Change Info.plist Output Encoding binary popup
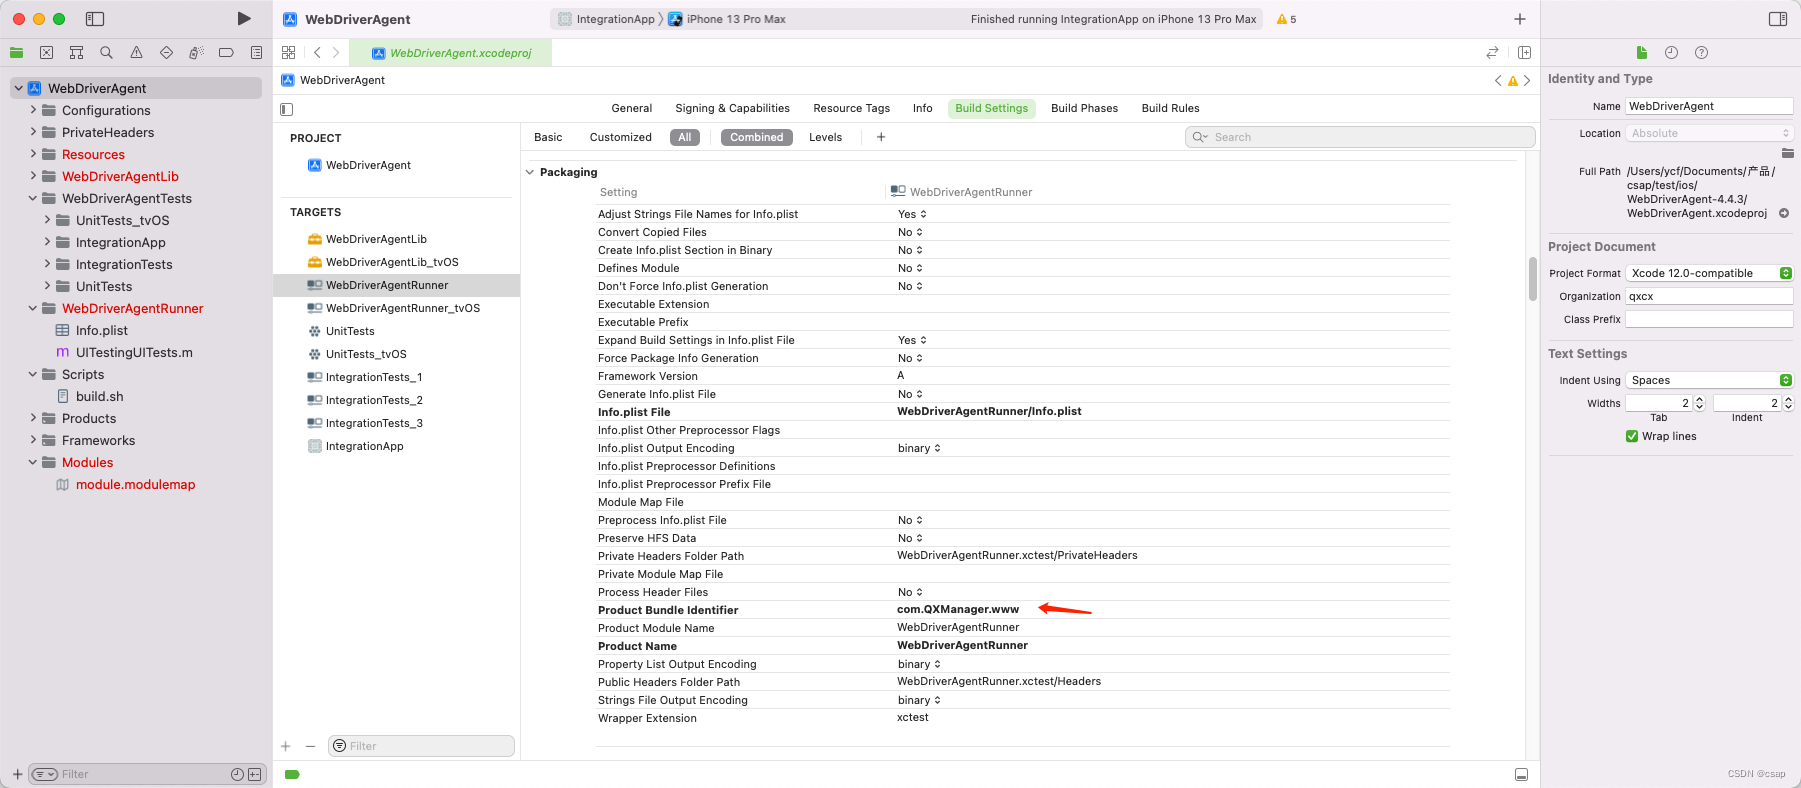Viewport: 1801px width, 788px height. 919,448
